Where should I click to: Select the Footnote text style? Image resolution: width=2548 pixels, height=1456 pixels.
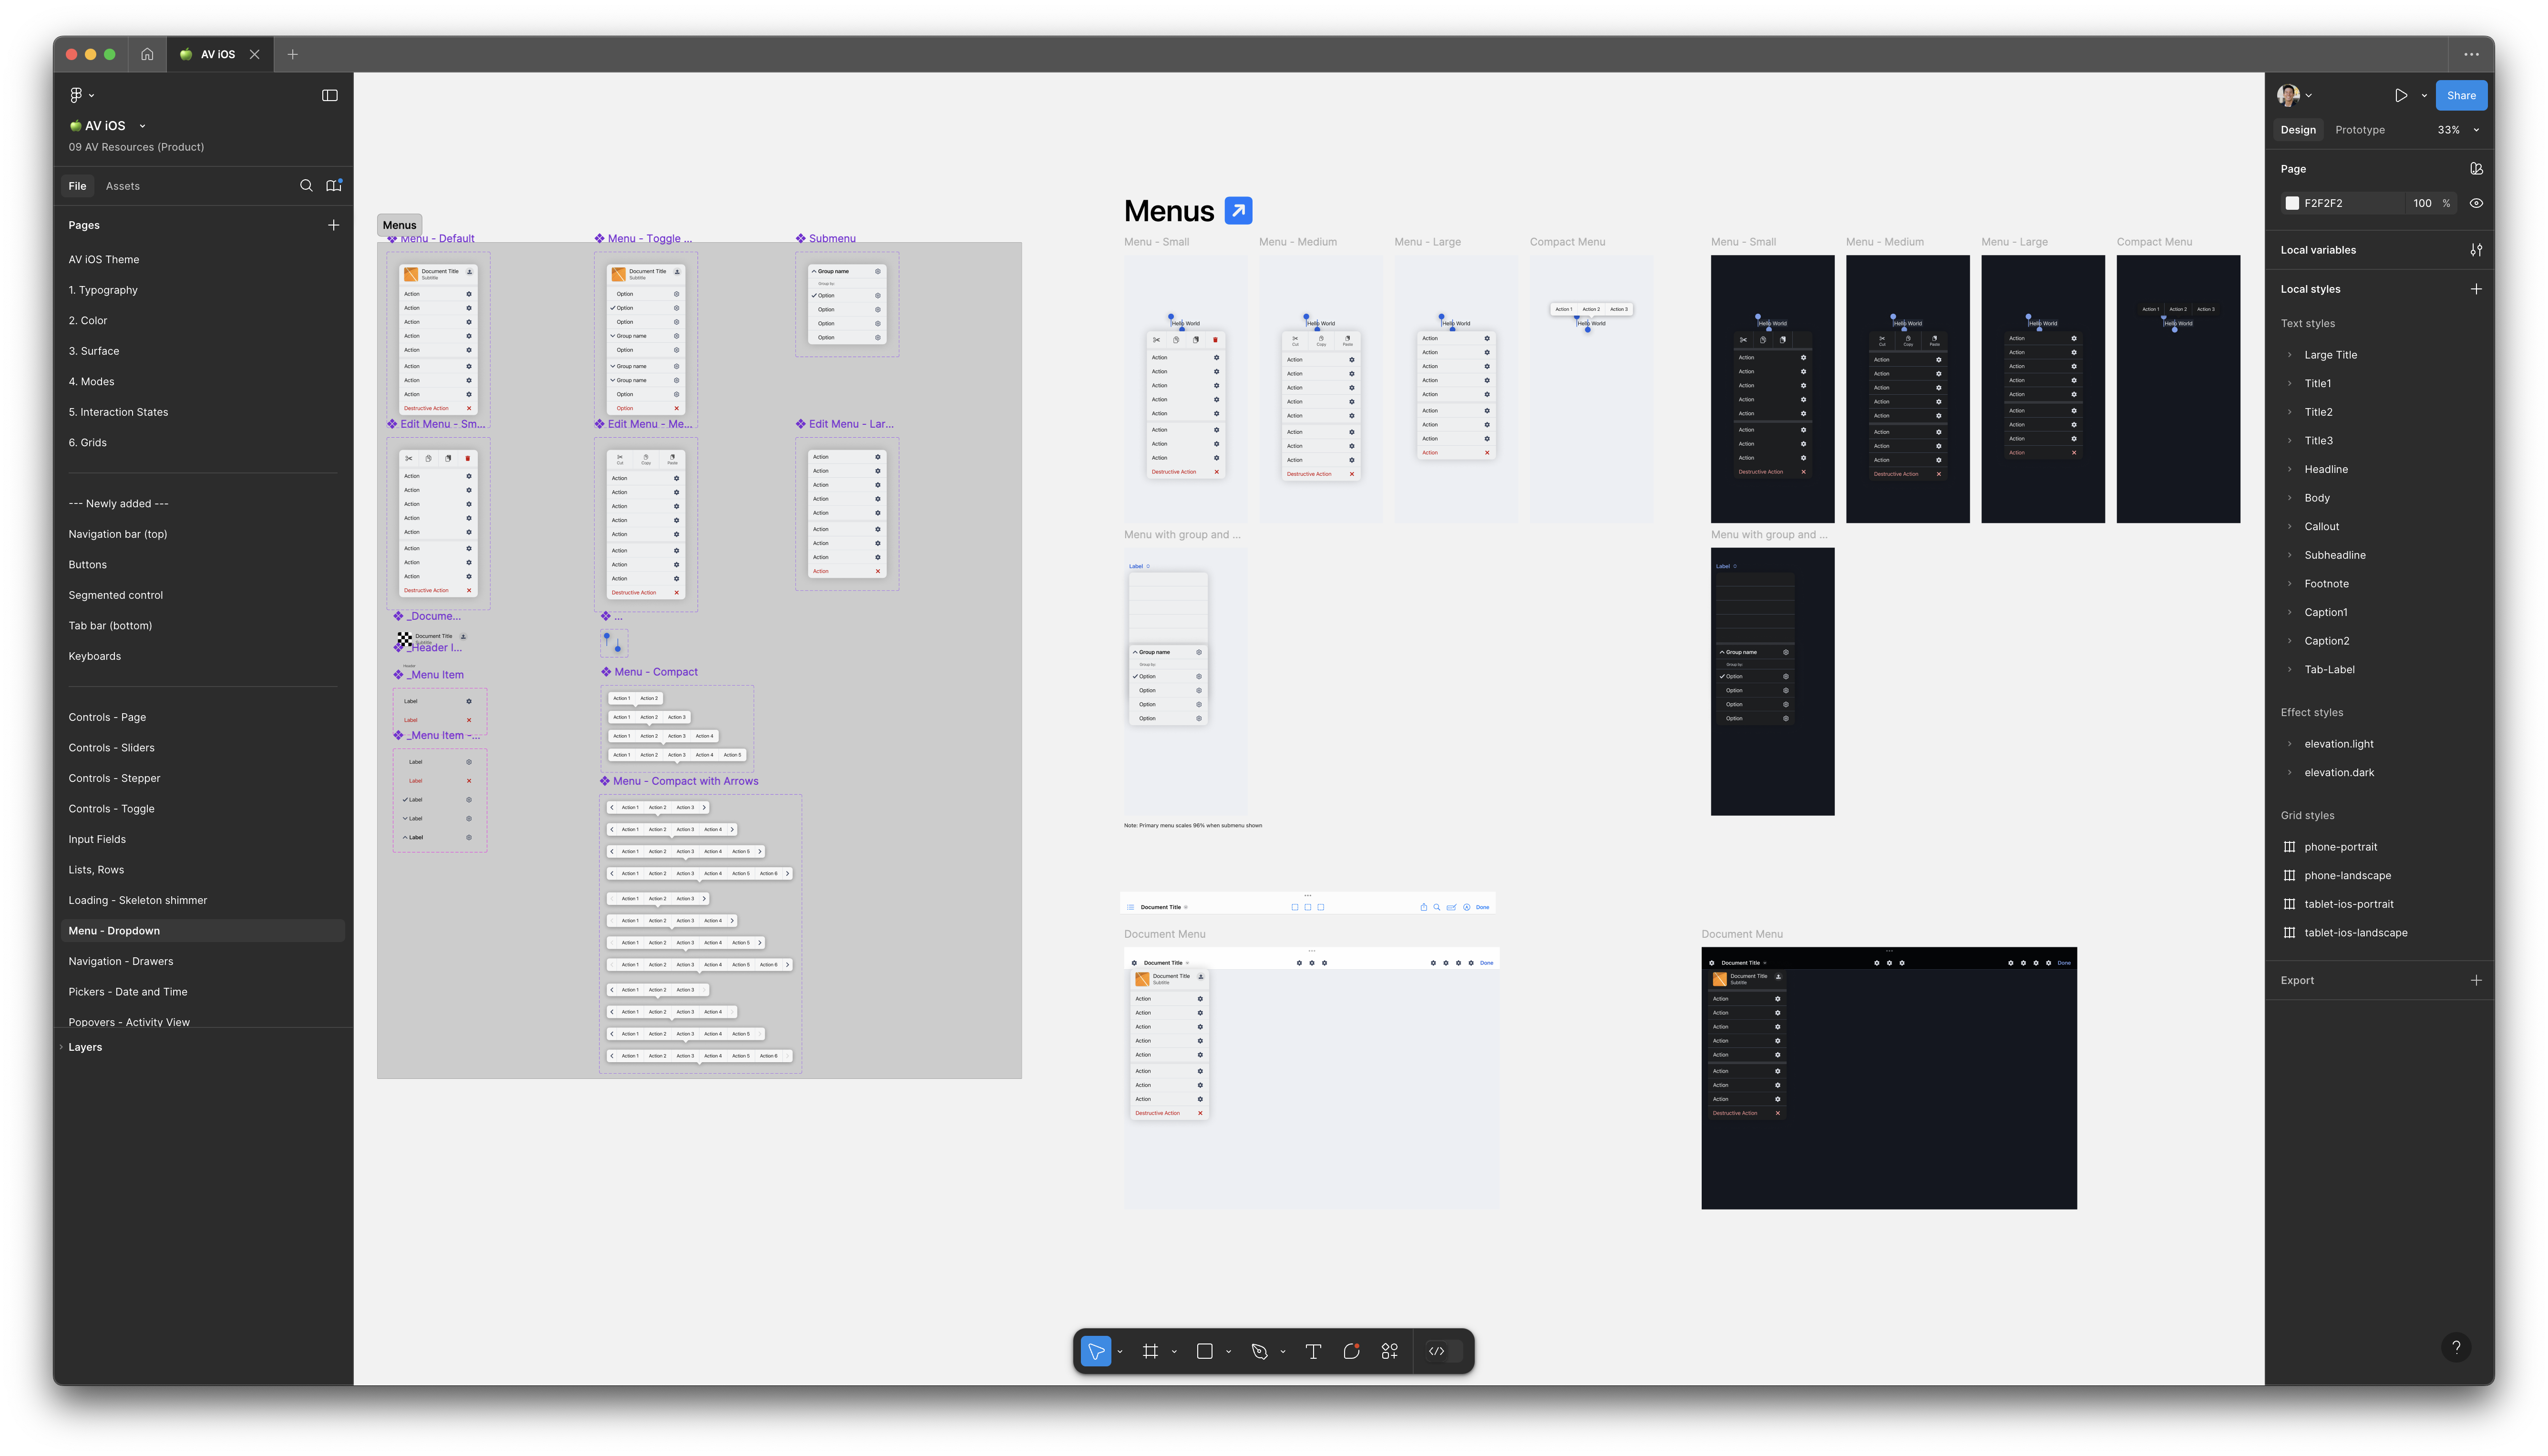tap(2326, 584)
